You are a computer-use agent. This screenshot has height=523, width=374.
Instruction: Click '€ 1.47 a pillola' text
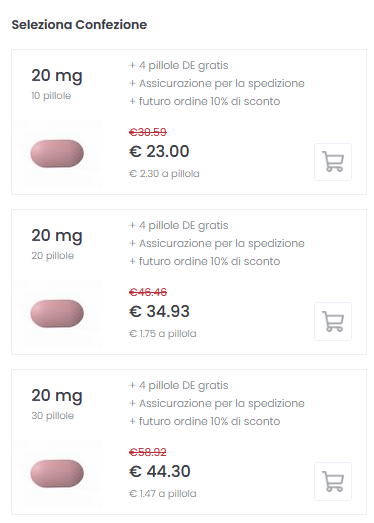tap(162, 493)
